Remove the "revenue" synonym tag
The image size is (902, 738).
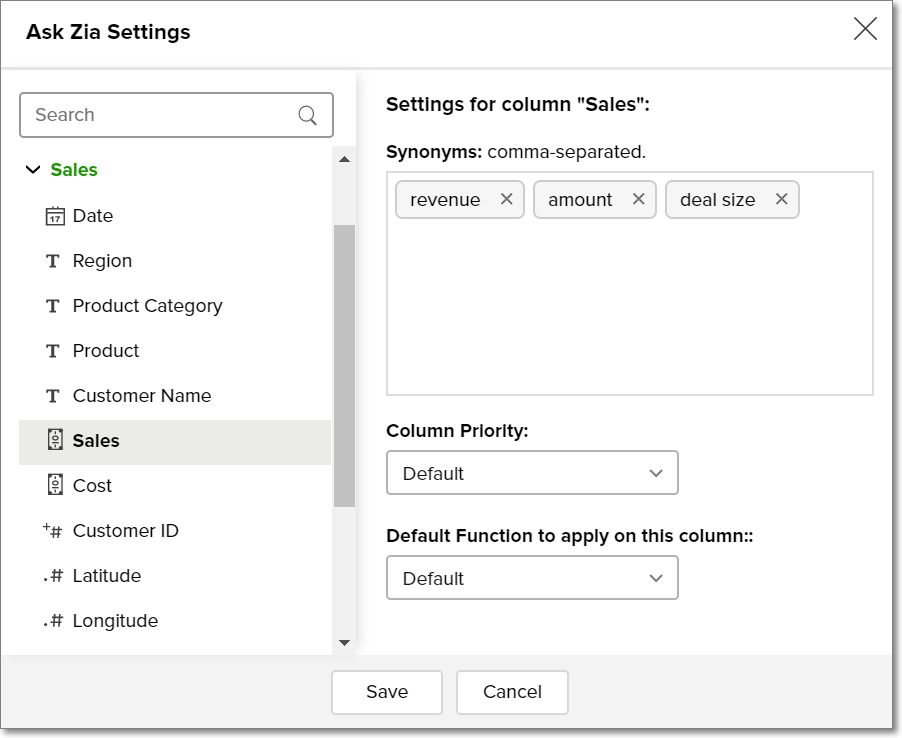(506, 199)
